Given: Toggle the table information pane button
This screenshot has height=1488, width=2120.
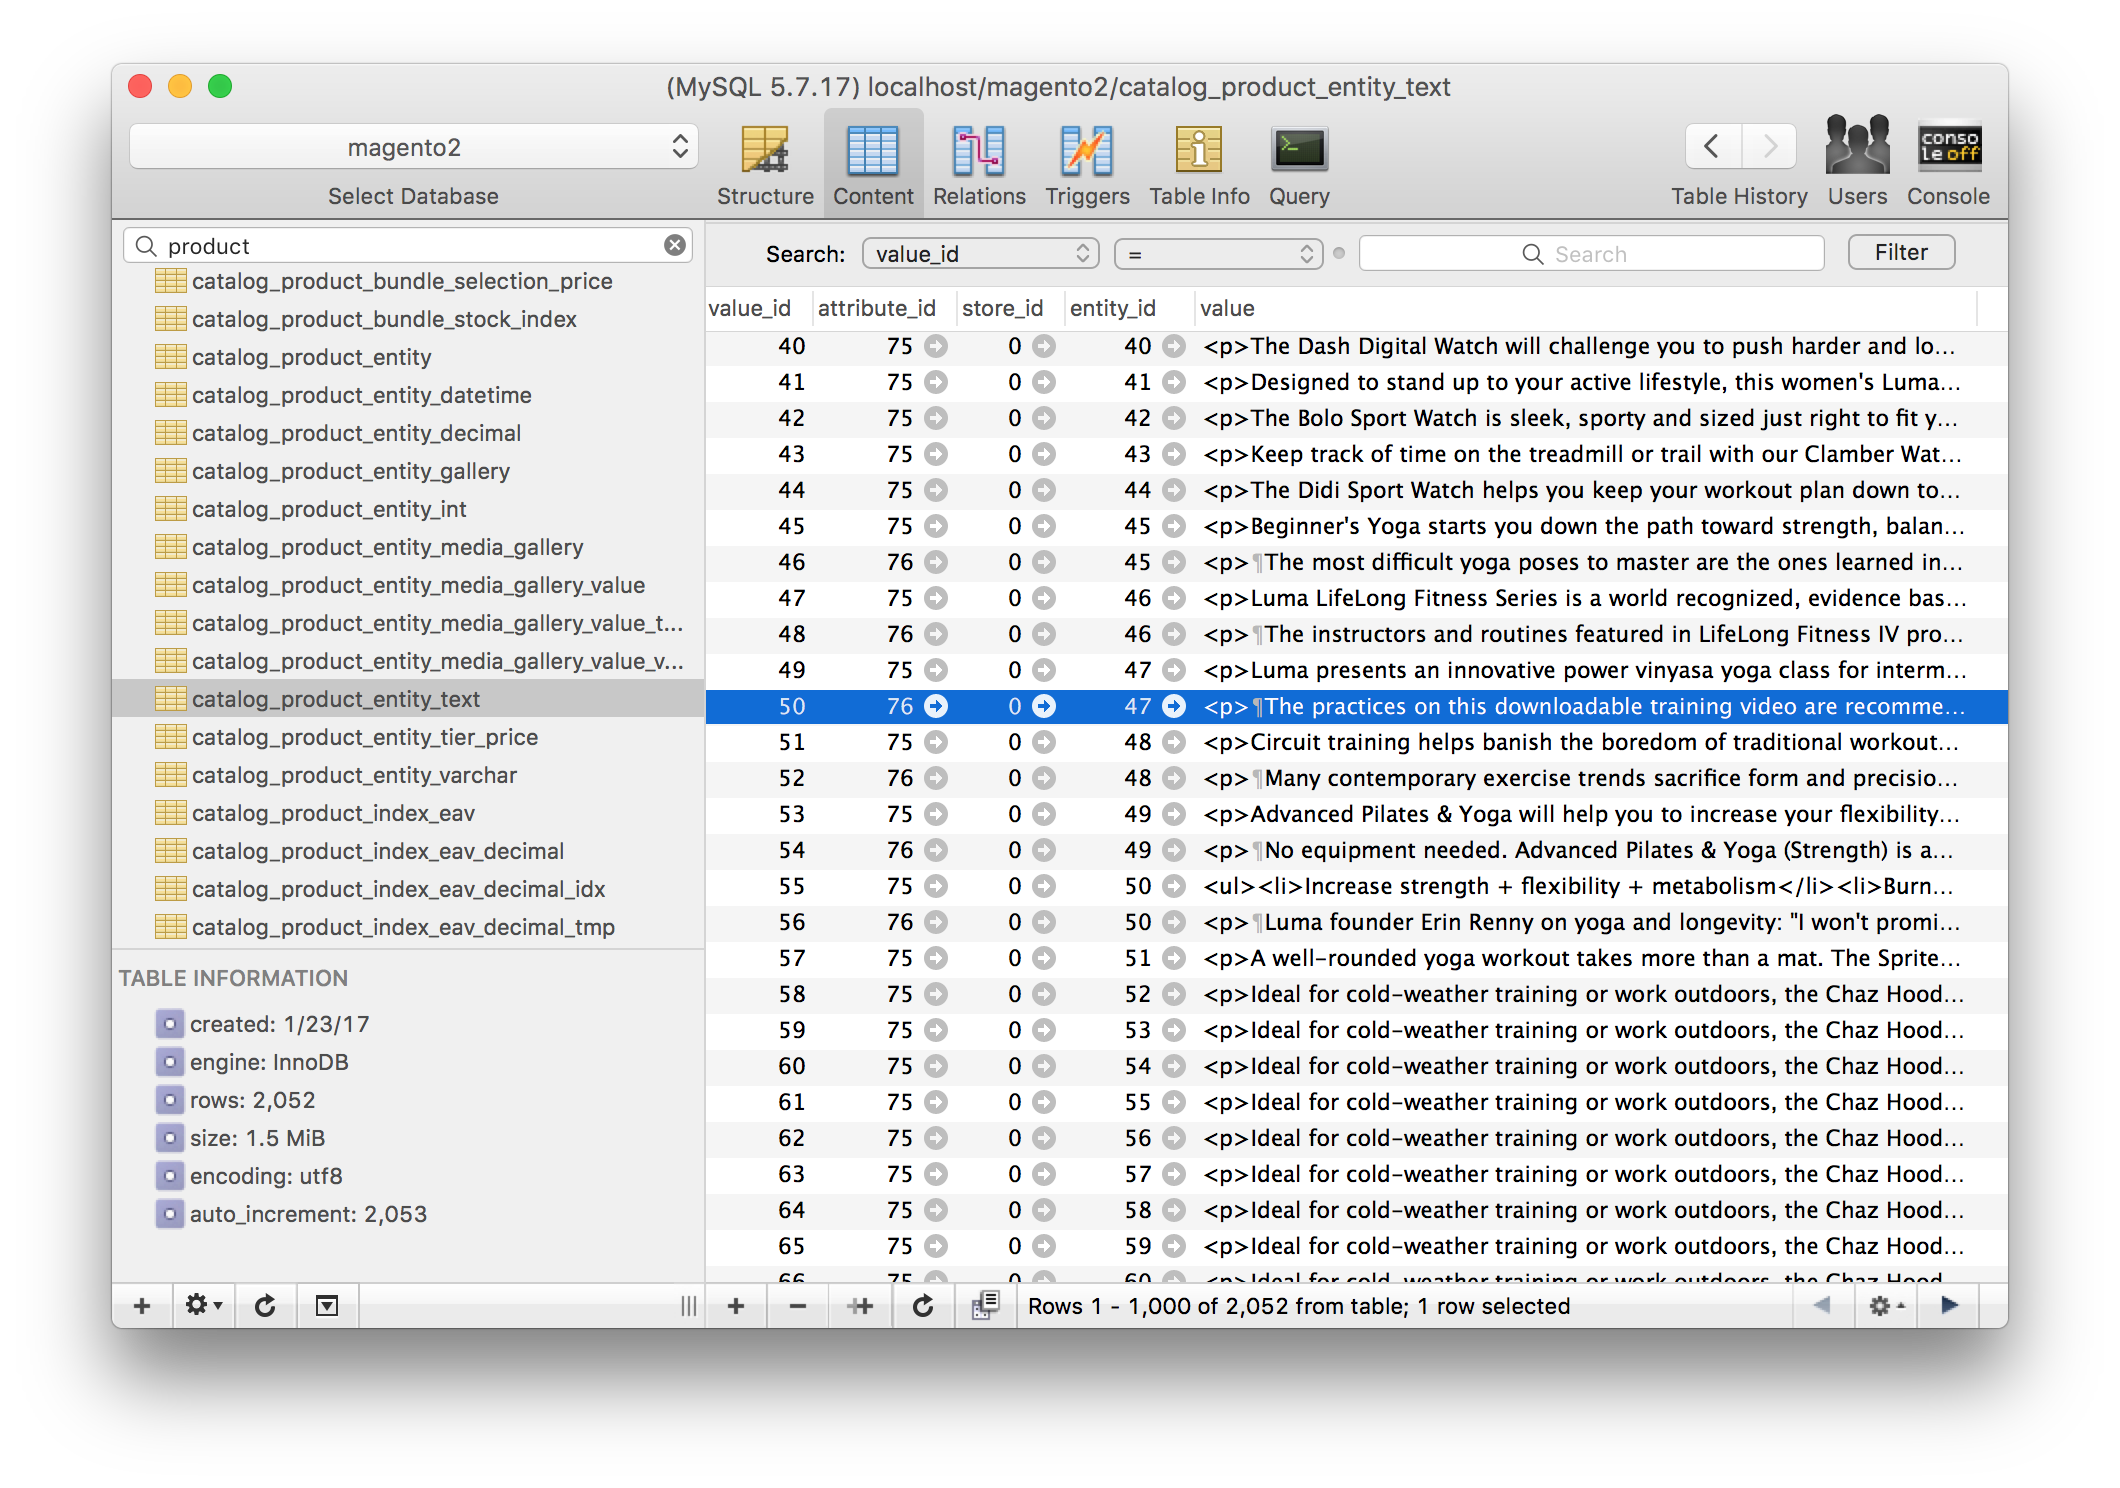Looking at the screenshot, I should (326, 1306).
